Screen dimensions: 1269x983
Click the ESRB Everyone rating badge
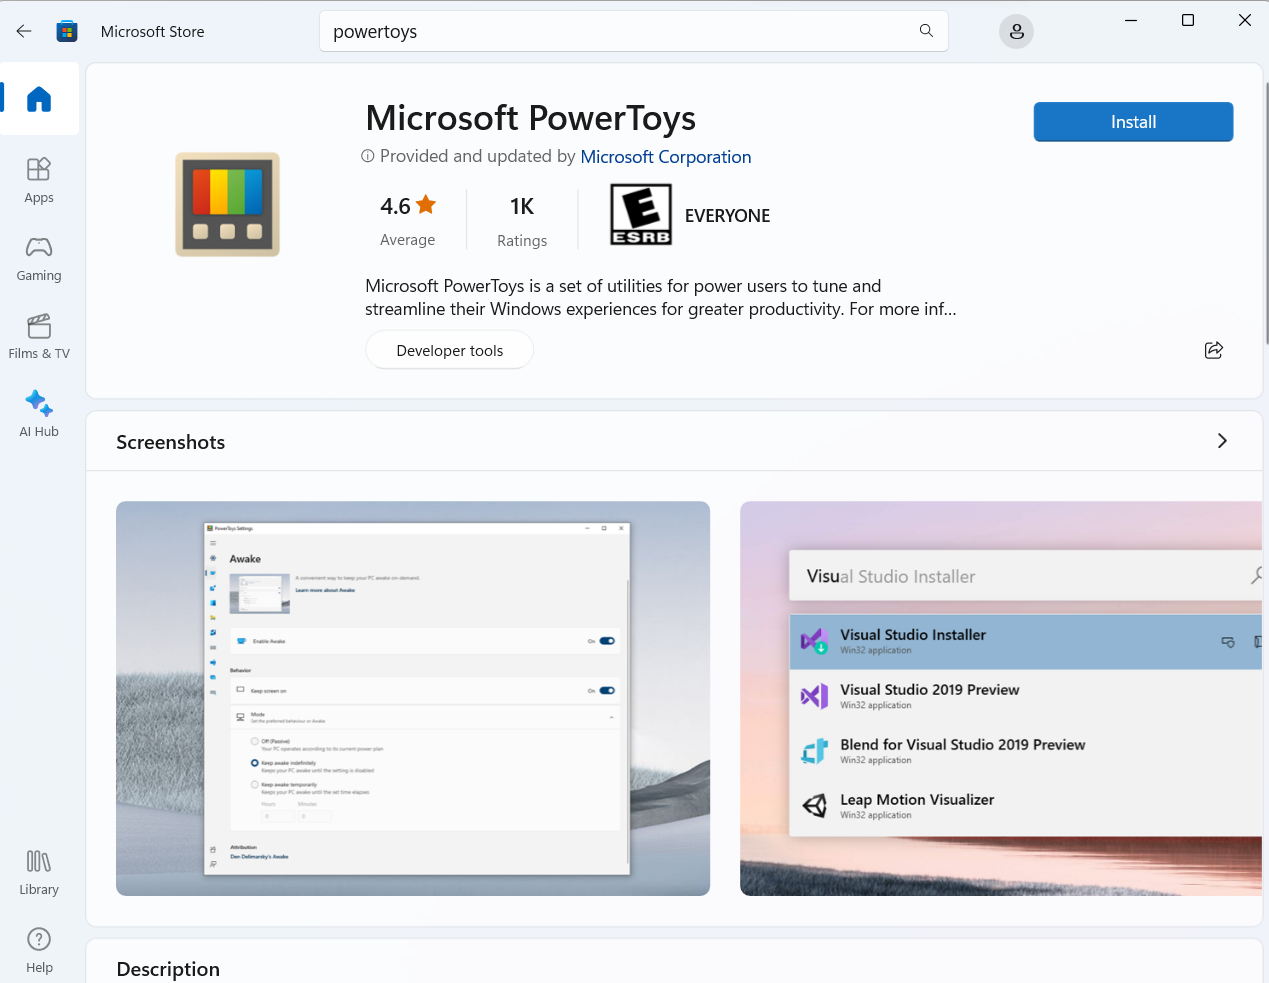point(640,214)
